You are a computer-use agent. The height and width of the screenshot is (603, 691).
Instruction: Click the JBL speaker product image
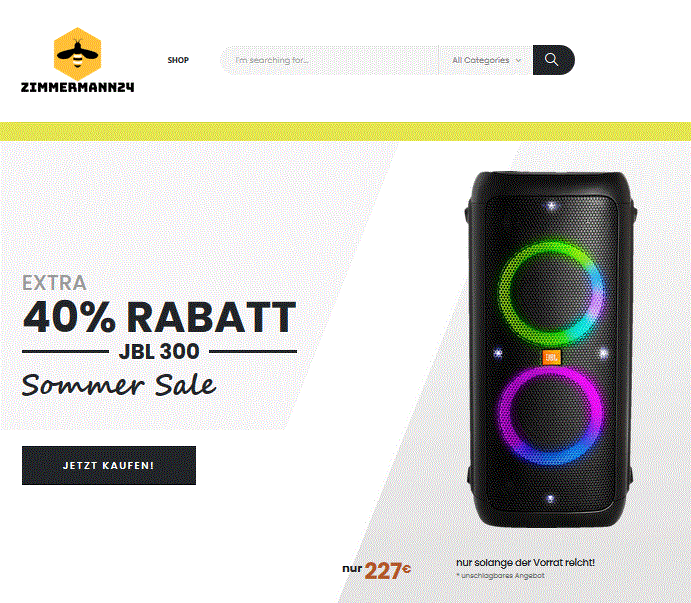tap(551, 349)
